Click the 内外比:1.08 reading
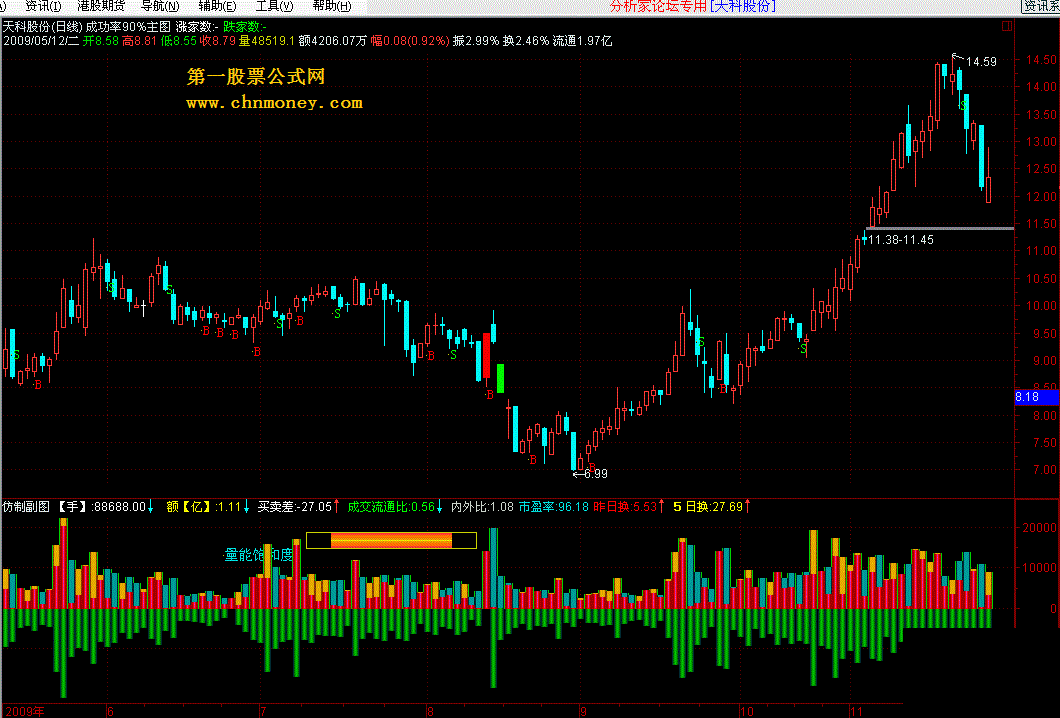 click(482, 506)
